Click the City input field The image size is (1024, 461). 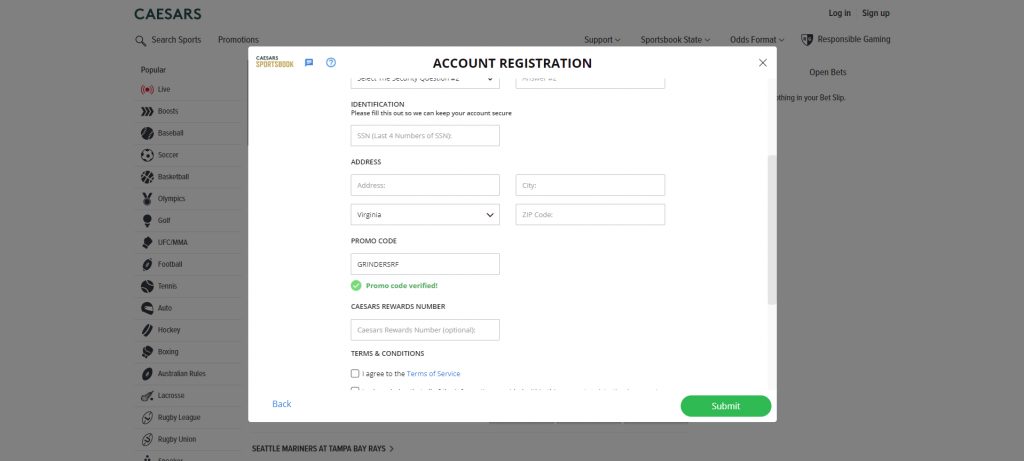(590, 185)
